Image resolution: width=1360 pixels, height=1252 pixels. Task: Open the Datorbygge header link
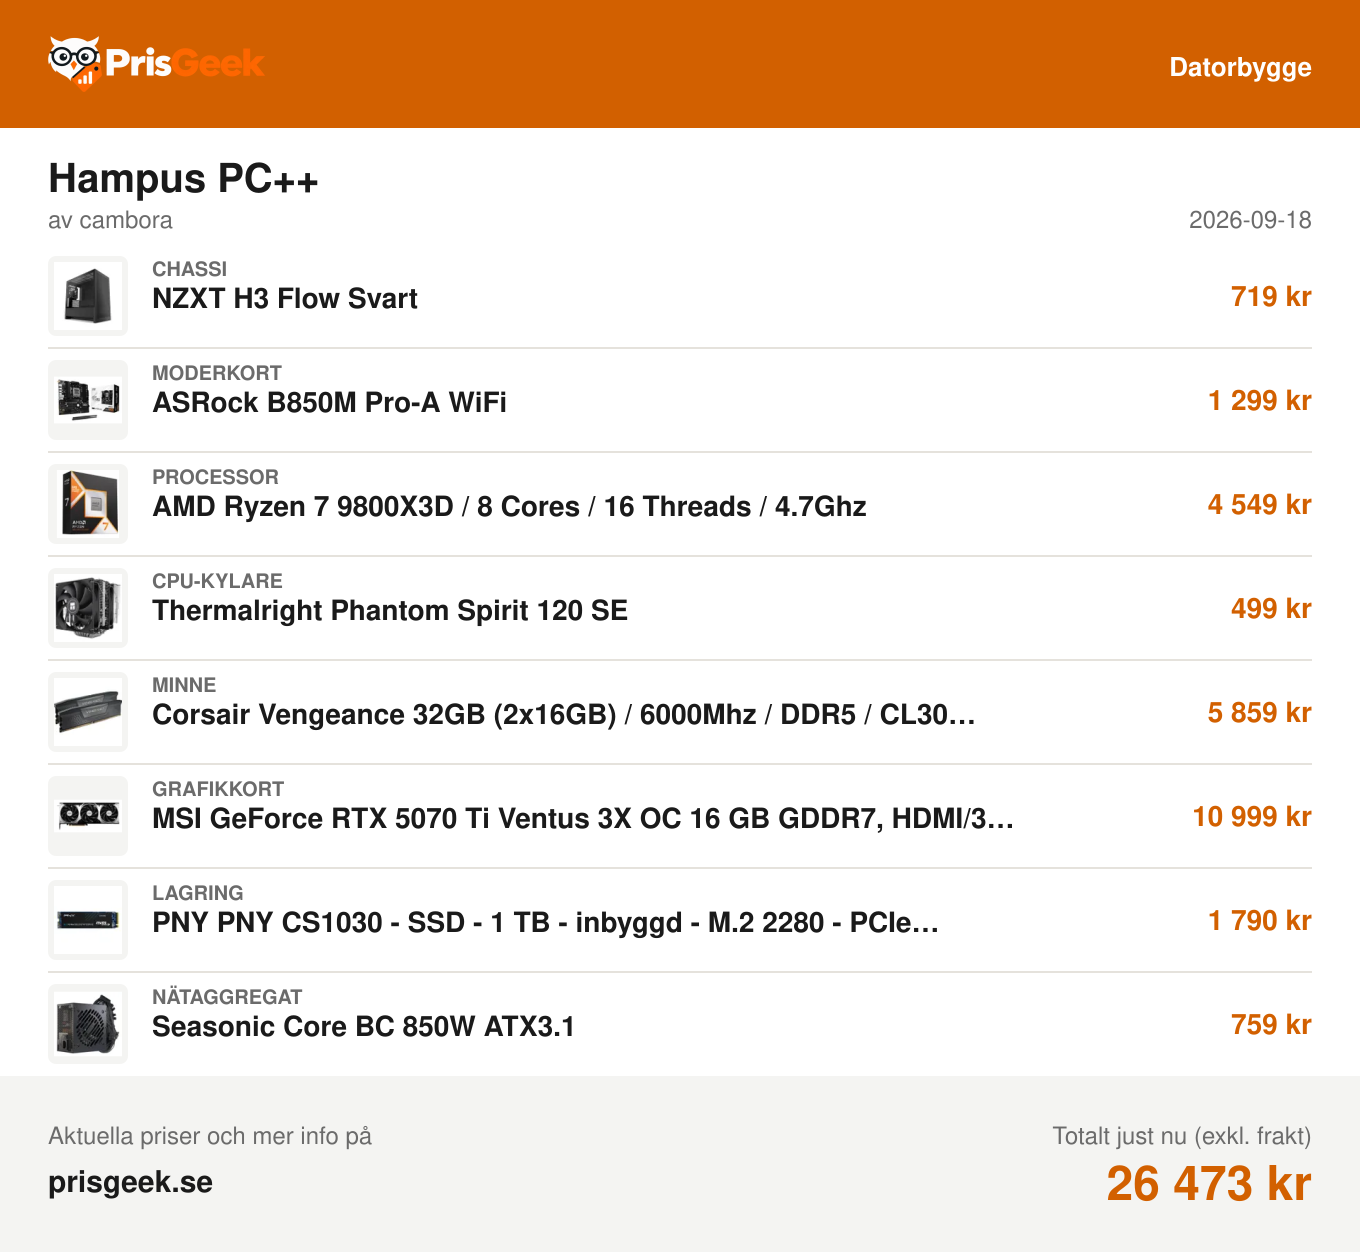pos(1240,67)
